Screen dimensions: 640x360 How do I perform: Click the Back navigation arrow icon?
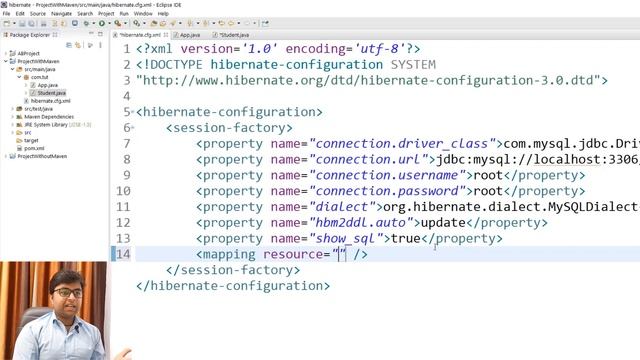(x=231, y=23)
